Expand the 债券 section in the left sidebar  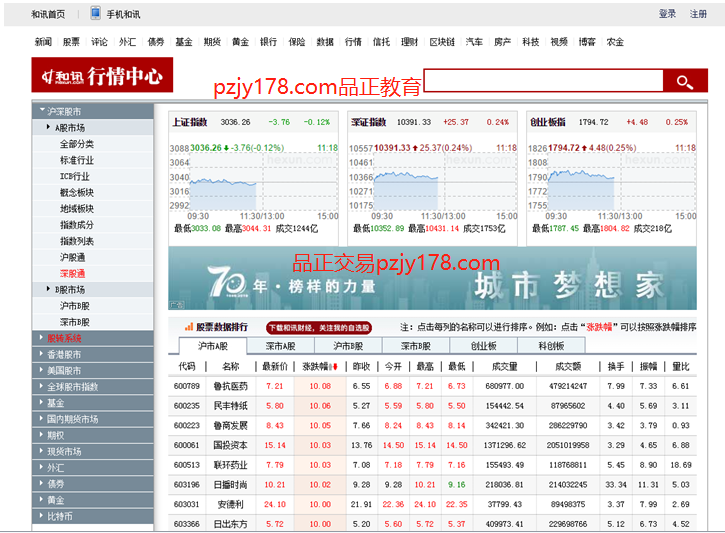[93, 484]
